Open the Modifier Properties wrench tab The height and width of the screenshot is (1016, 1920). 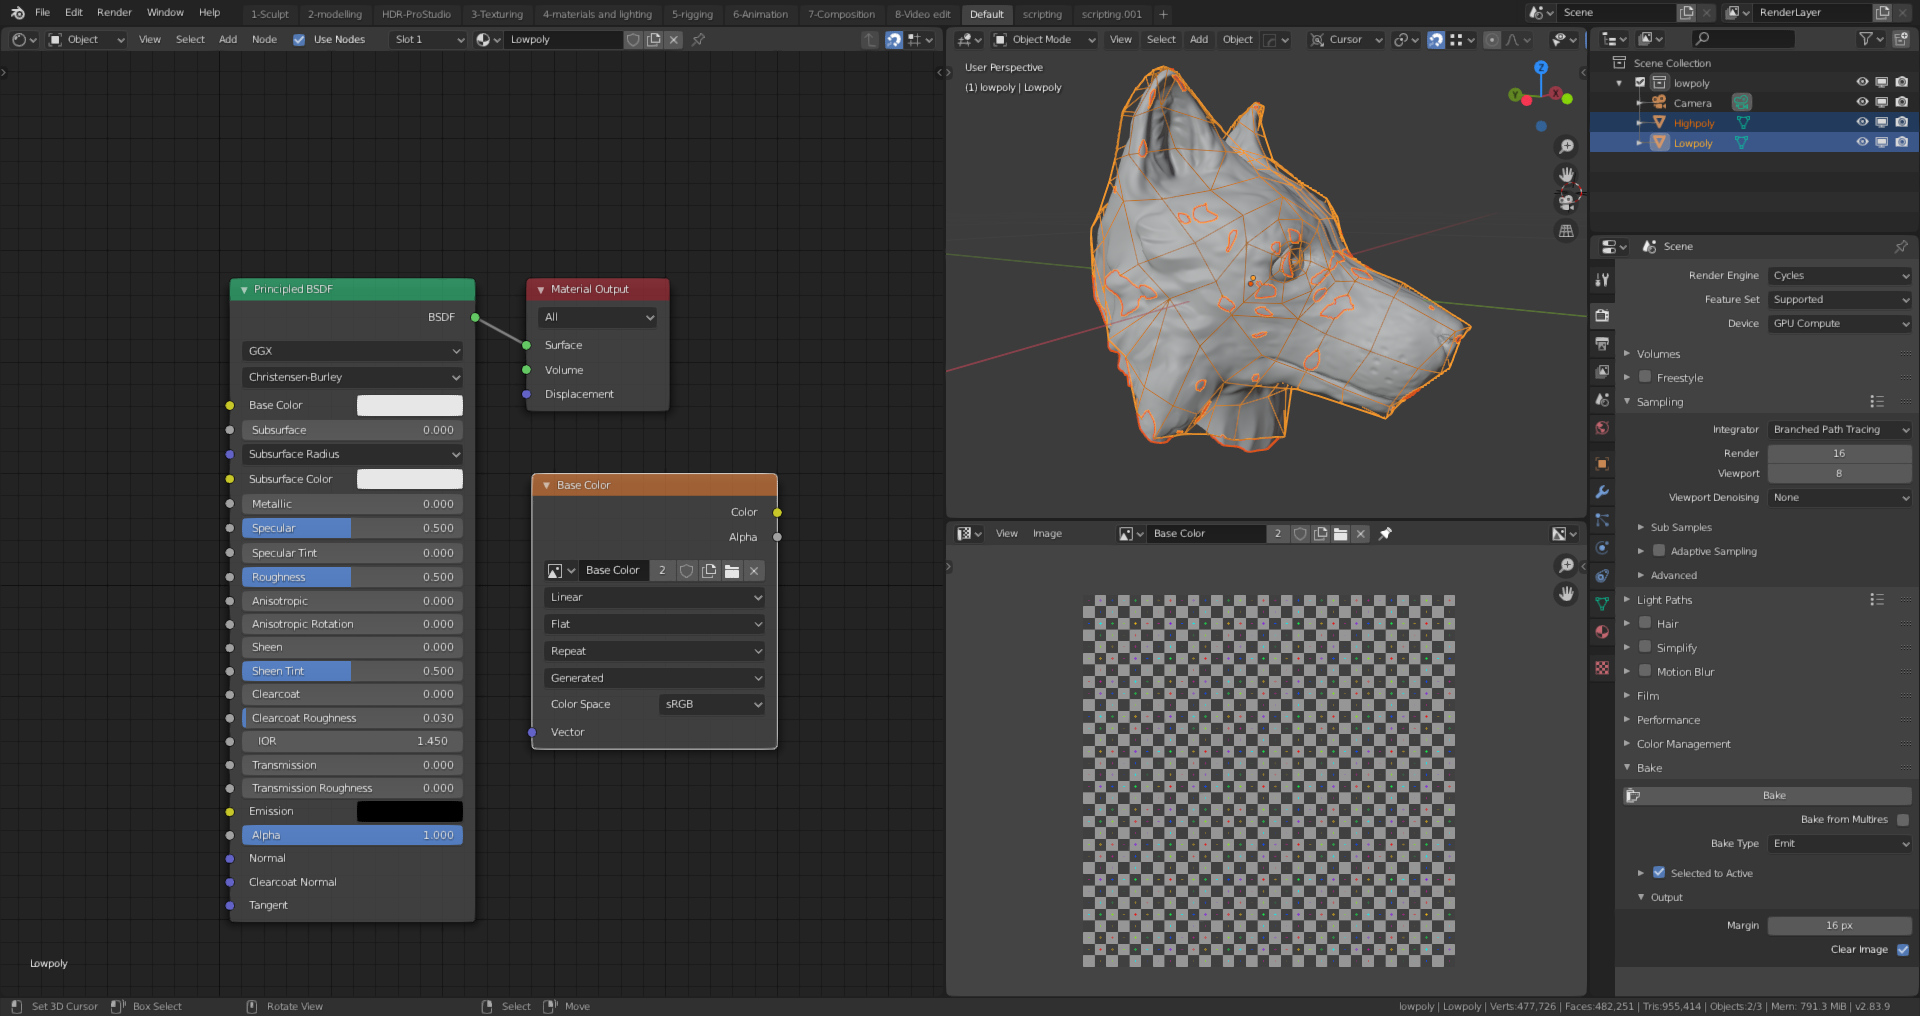pyautogui.click(x=1603, y=490)
